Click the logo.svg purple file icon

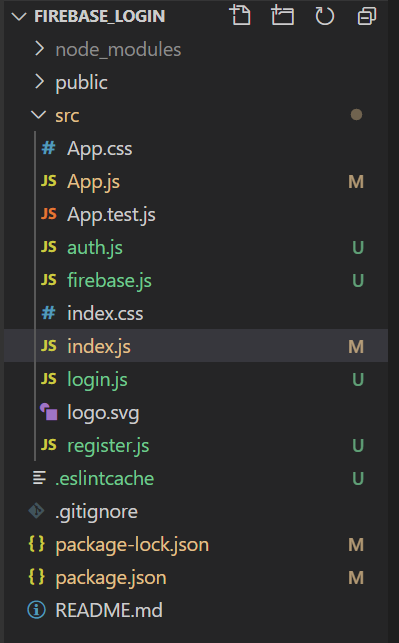48,412
